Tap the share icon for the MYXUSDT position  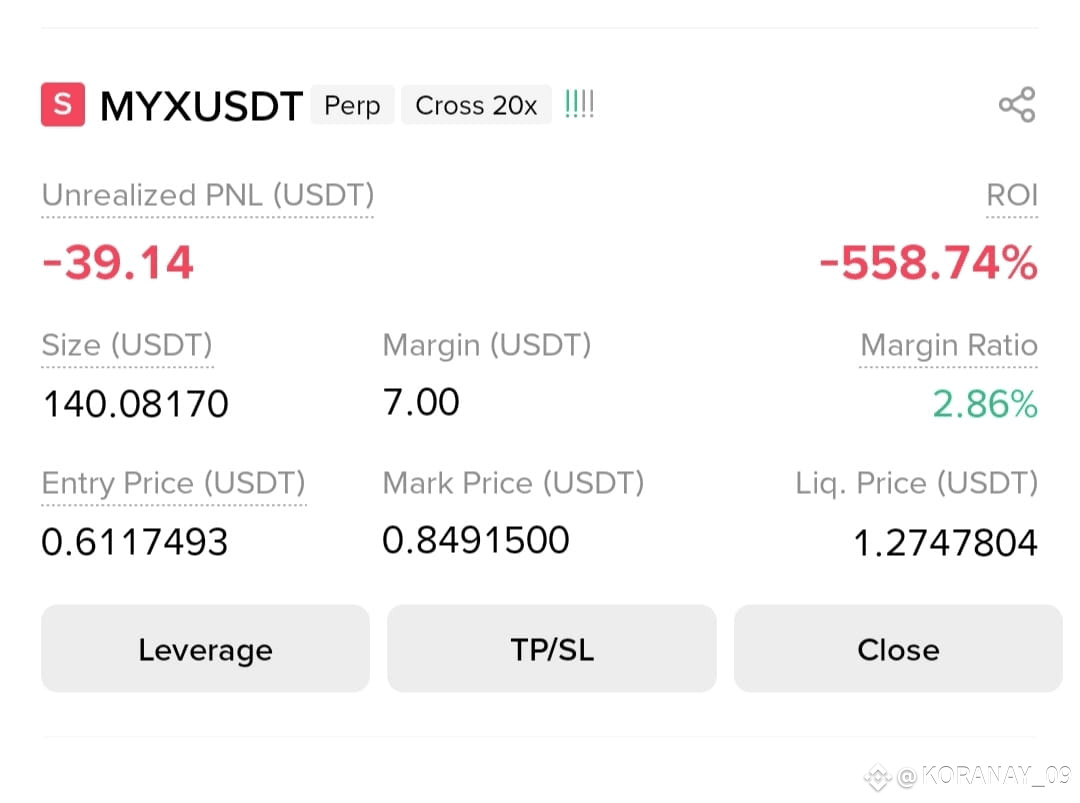pos(1017,105)
